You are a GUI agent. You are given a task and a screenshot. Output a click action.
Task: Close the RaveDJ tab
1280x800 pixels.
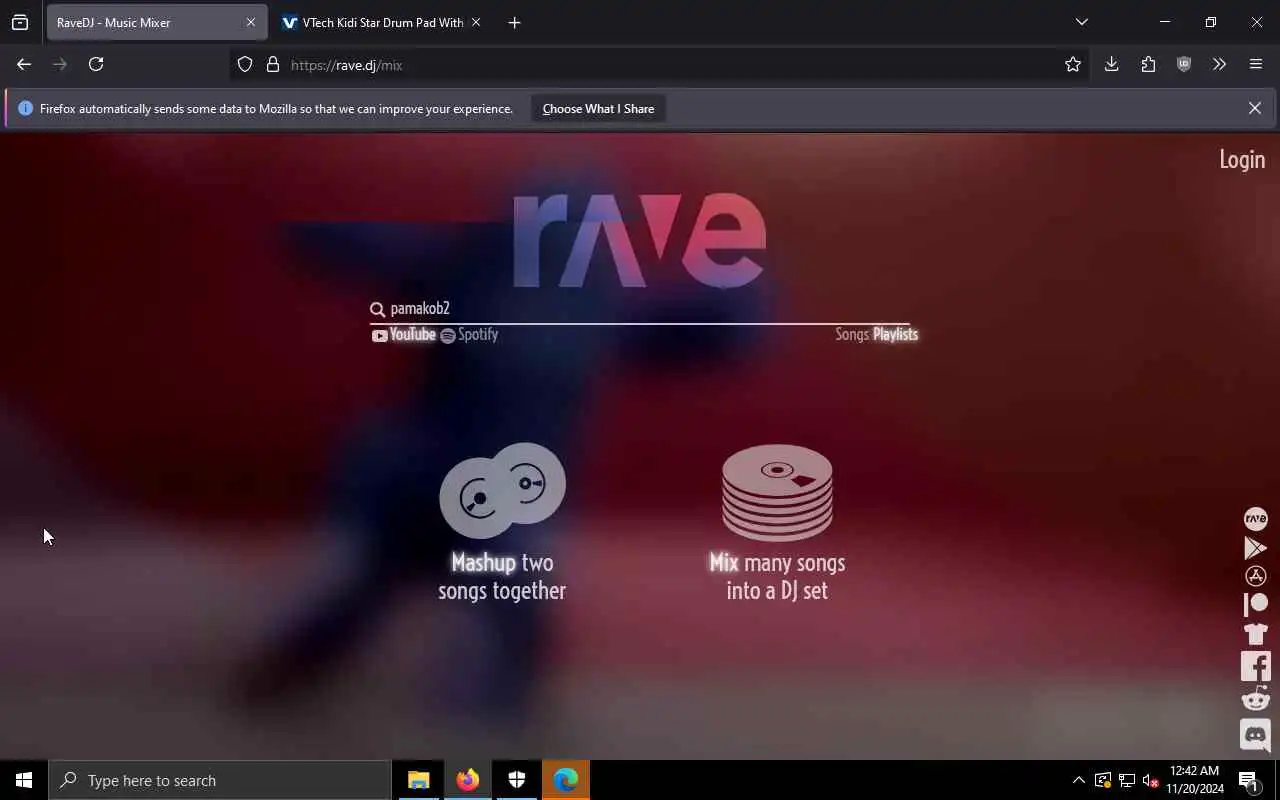[250, 22]
